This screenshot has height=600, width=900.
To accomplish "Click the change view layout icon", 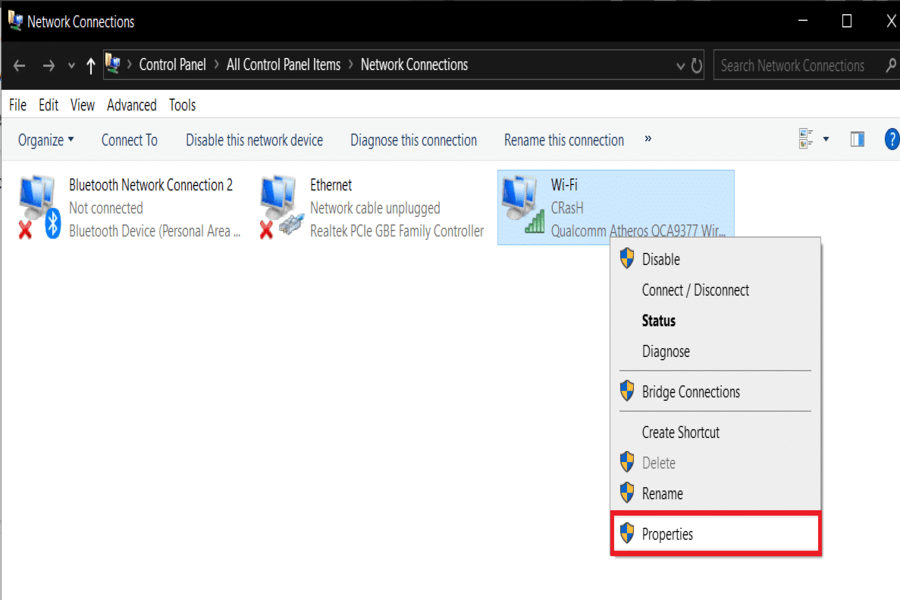I will (x=807, y=140).
